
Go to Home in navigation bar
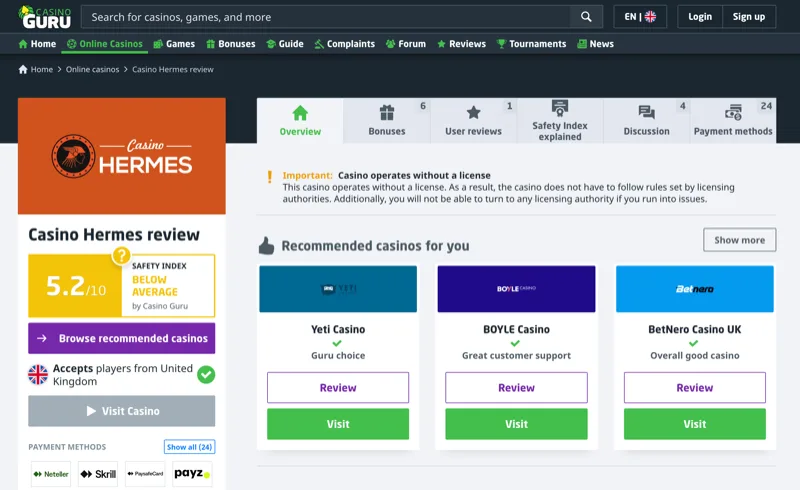point(37,44)
